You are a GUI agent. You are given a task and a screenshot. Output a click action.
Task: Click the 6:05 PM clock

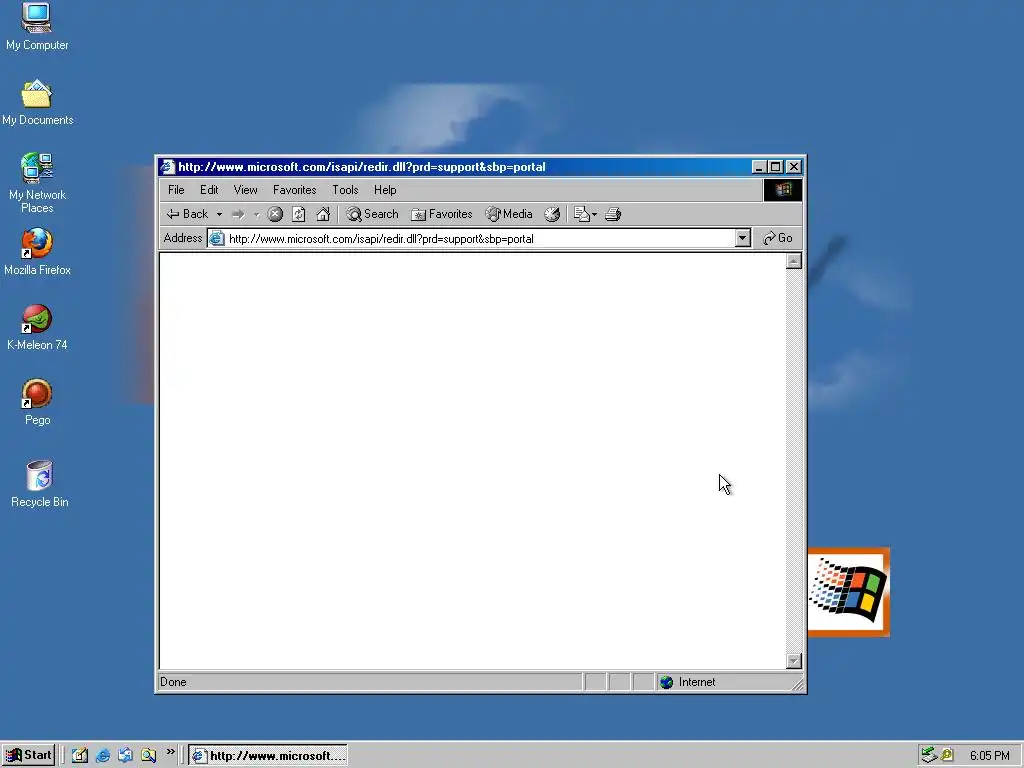pyautogui.click(x=989, y=756)
